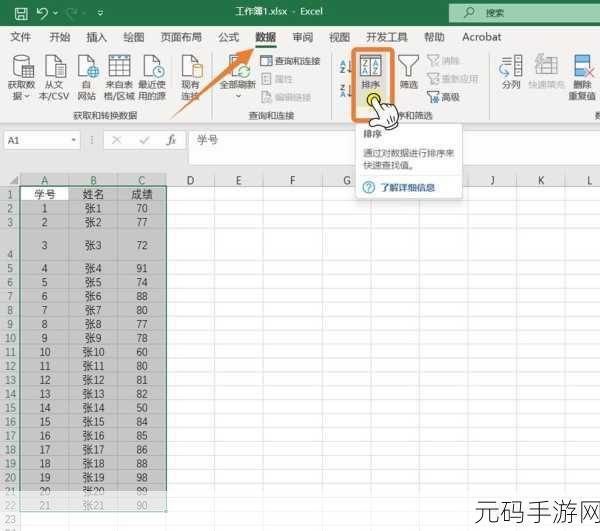600x531 pixels.
Task: Click cell containing 张4
Action: click(93, 268)
